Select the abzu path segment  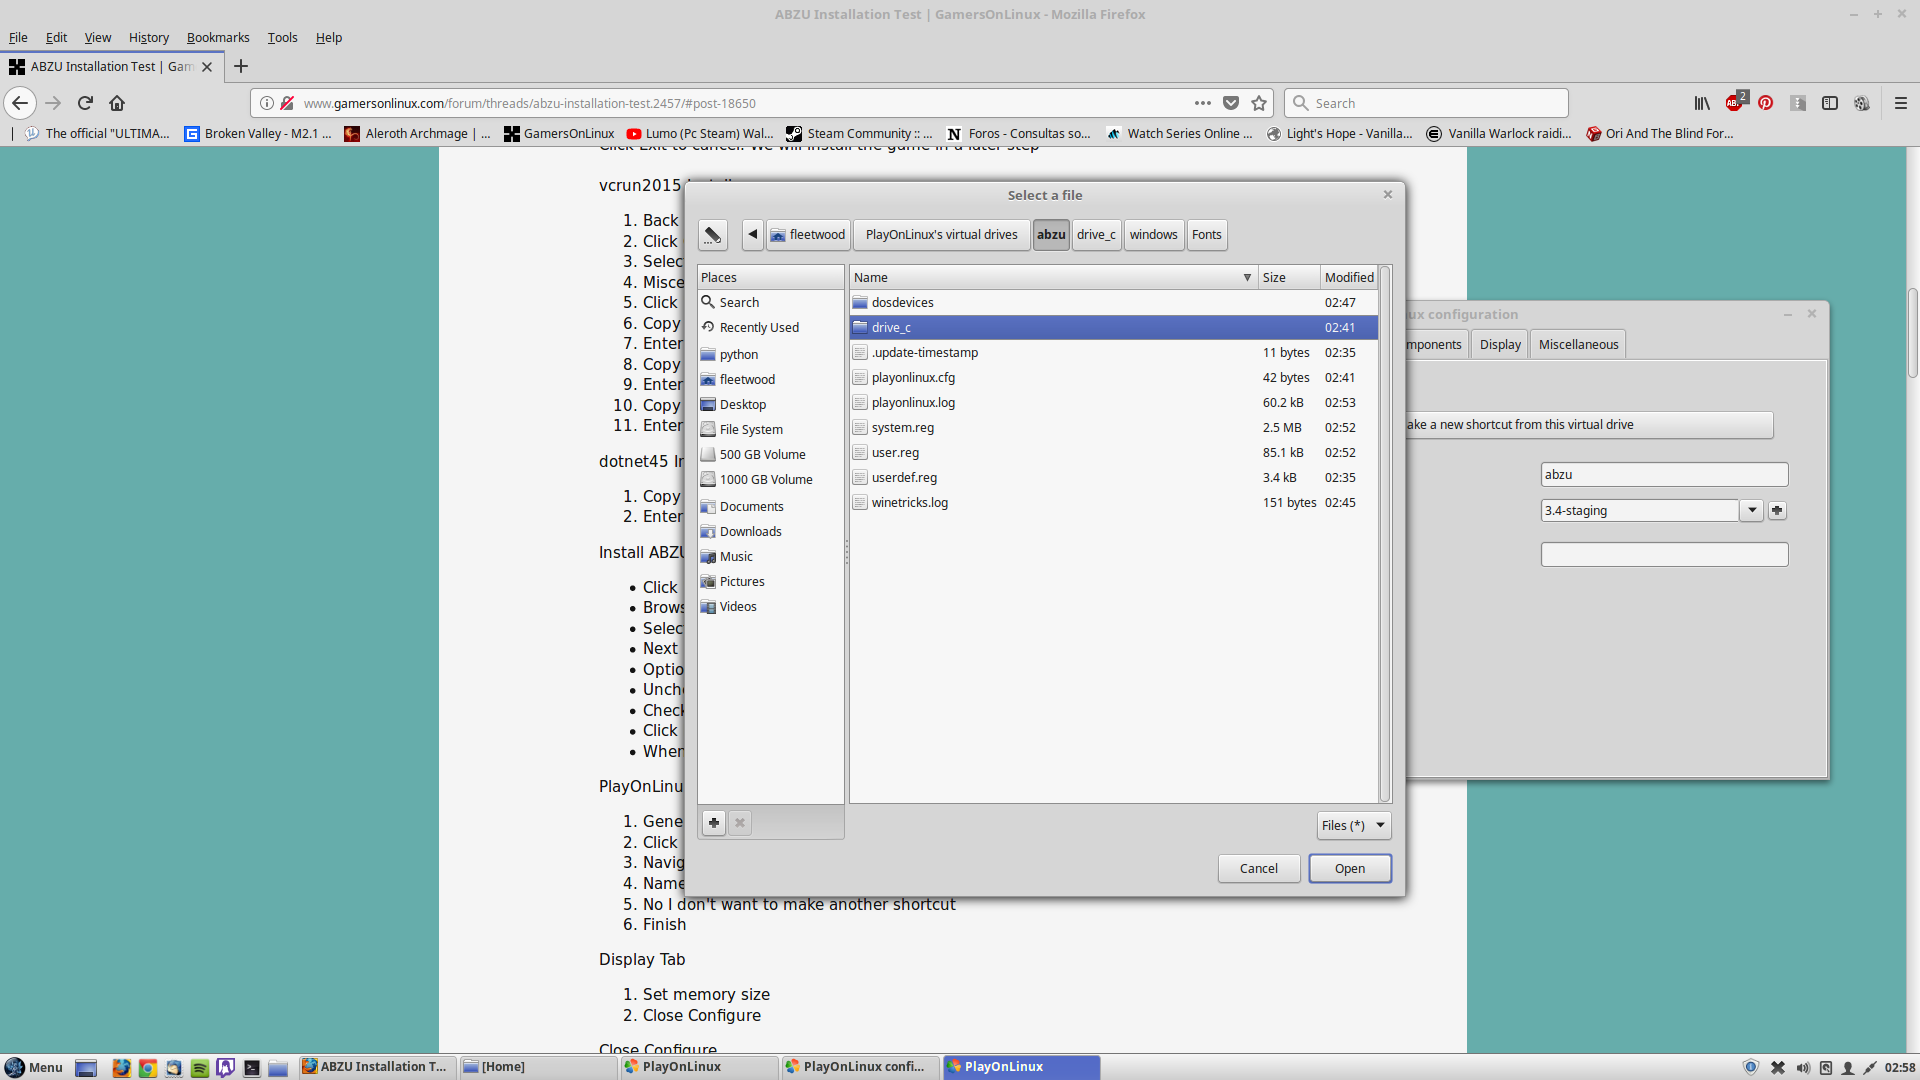1051,235
